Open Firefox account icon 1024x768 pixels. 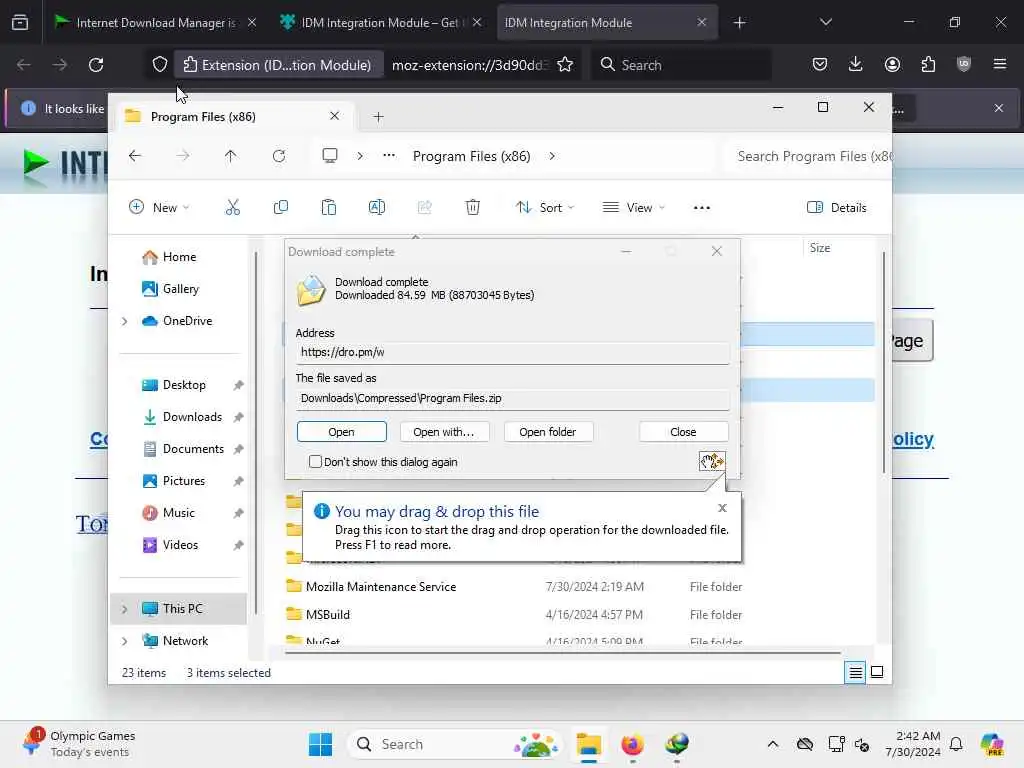[892, 64]
